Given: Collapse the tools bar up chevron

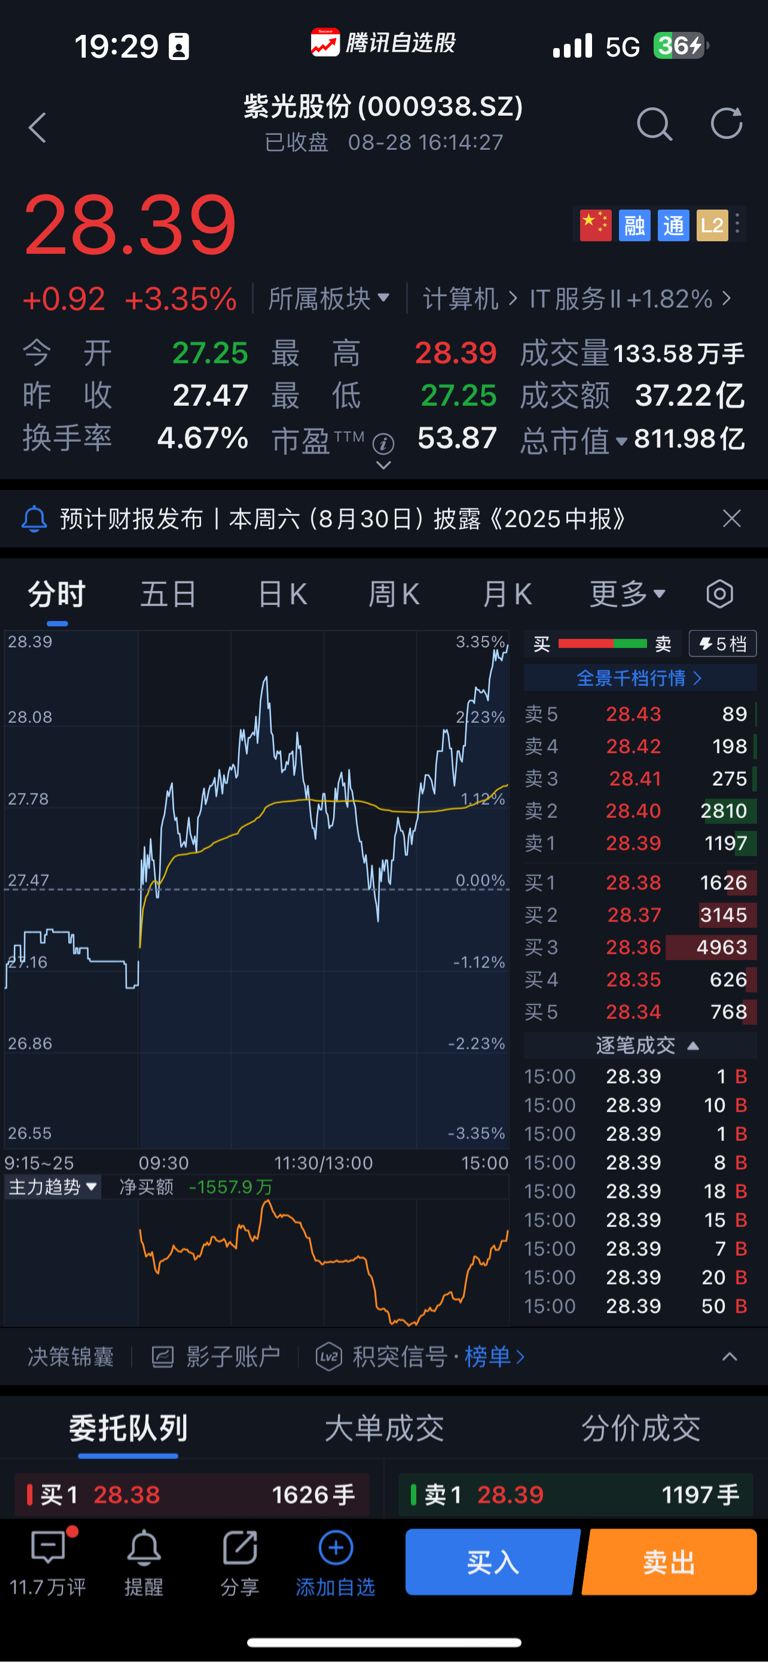Looking at the screenshot, I should [730, 1357].
